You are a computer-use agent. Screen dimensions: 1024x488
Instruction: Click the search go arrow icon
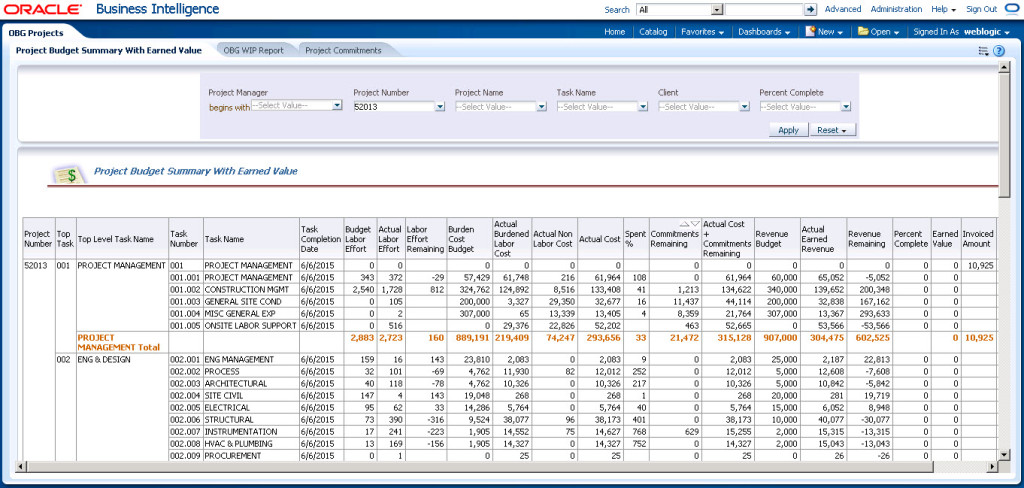point(810,10)
